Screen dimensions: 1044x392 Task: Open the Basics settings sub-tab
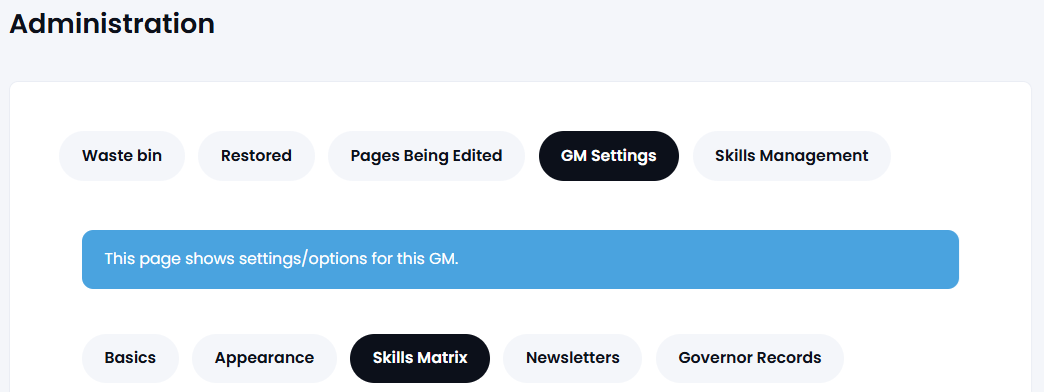coord(130,358)
